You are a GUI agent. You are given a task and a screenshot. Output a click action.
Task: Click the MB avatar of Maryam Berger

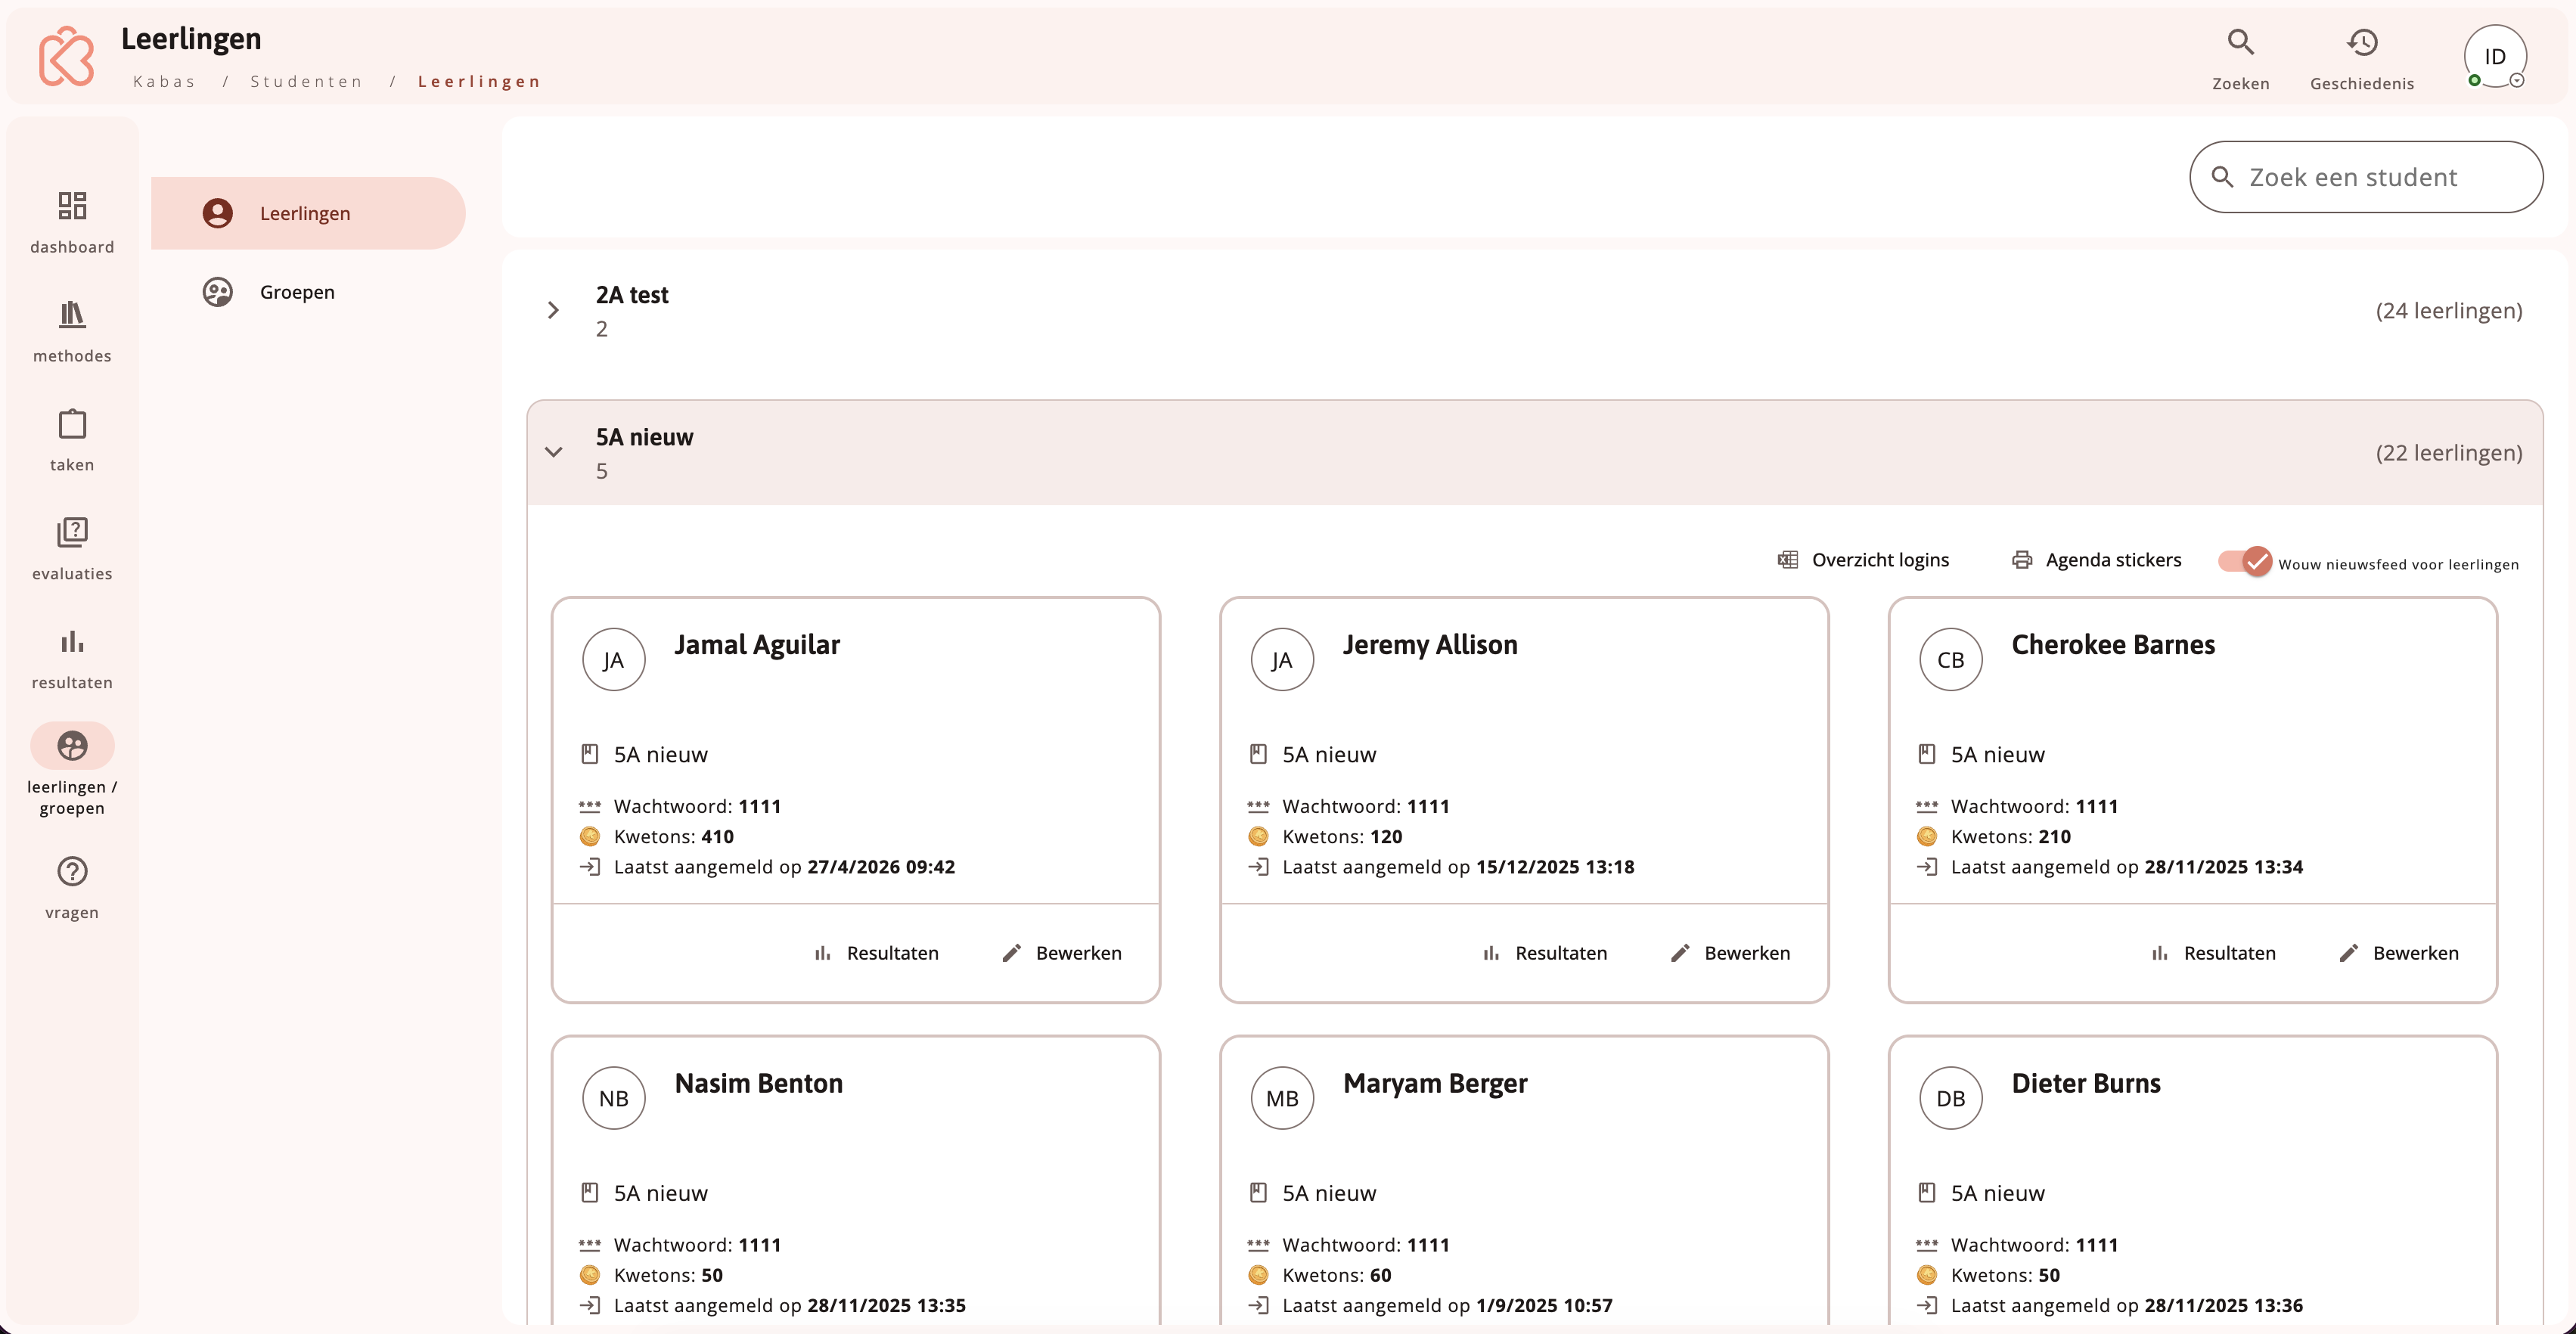click(1281, 1098)
